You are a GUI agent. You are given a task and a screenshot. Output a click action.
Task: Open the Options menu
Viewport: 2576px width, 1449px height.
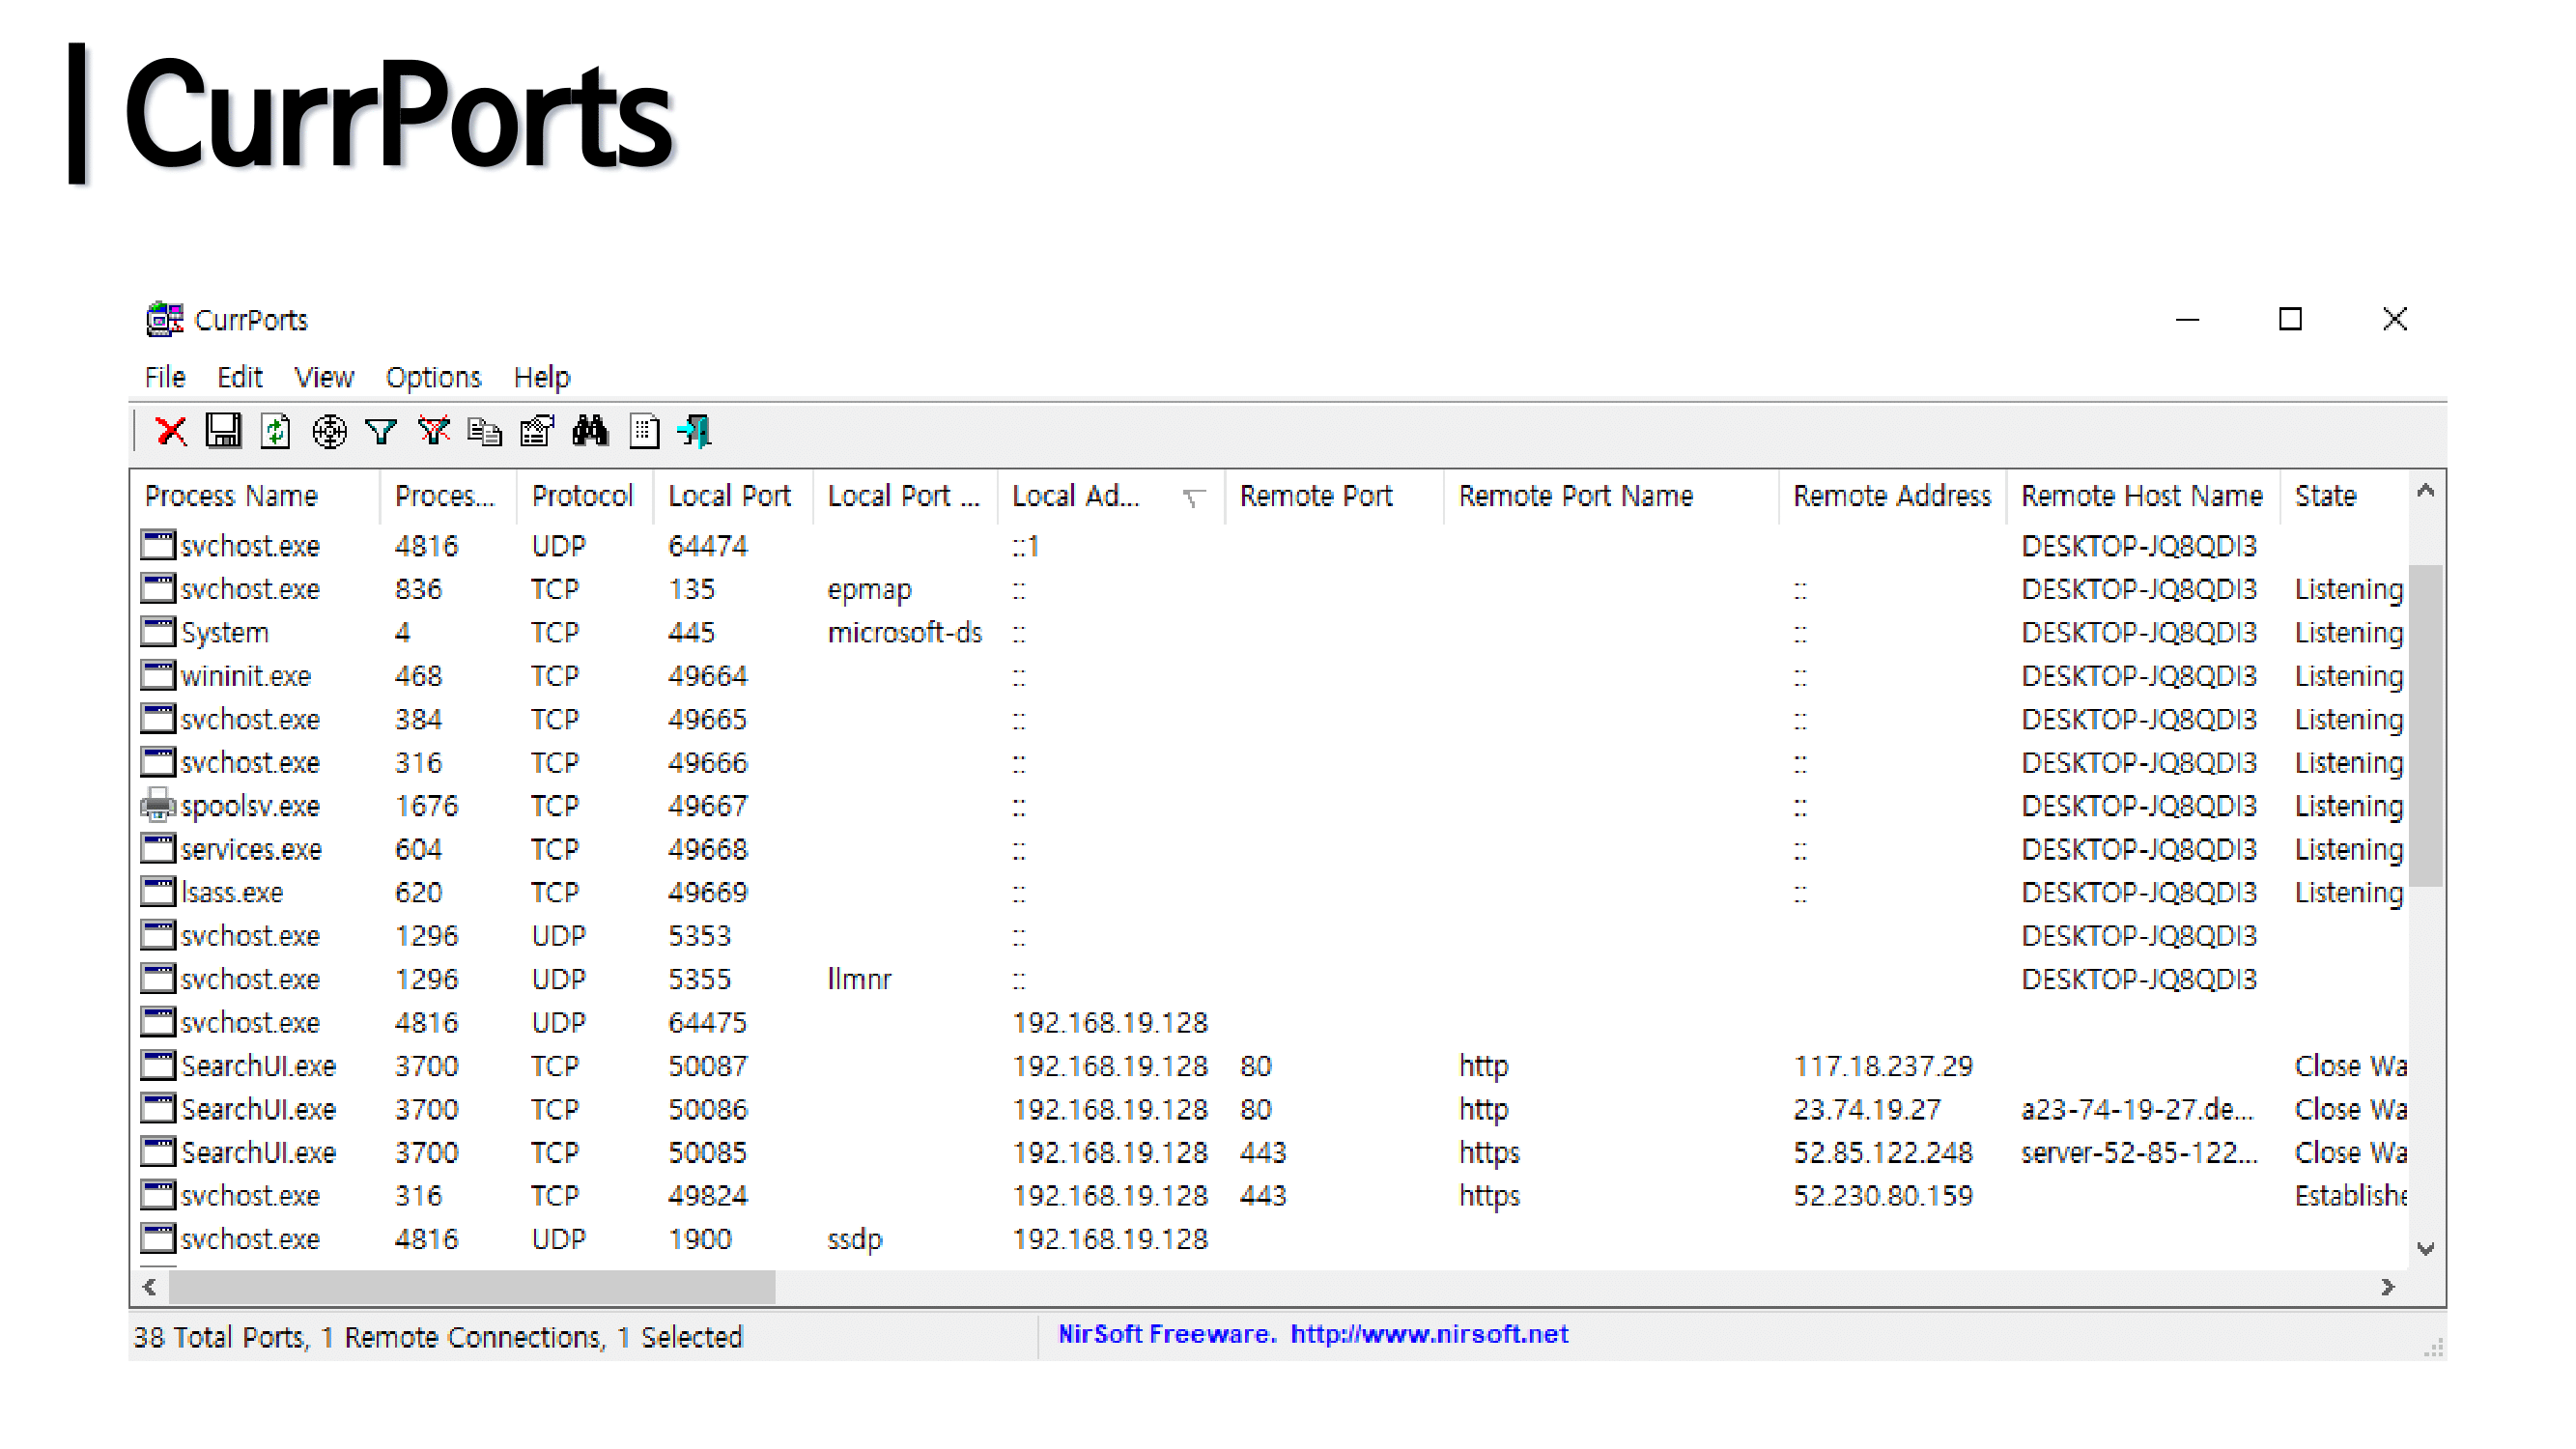coord(433,377)
